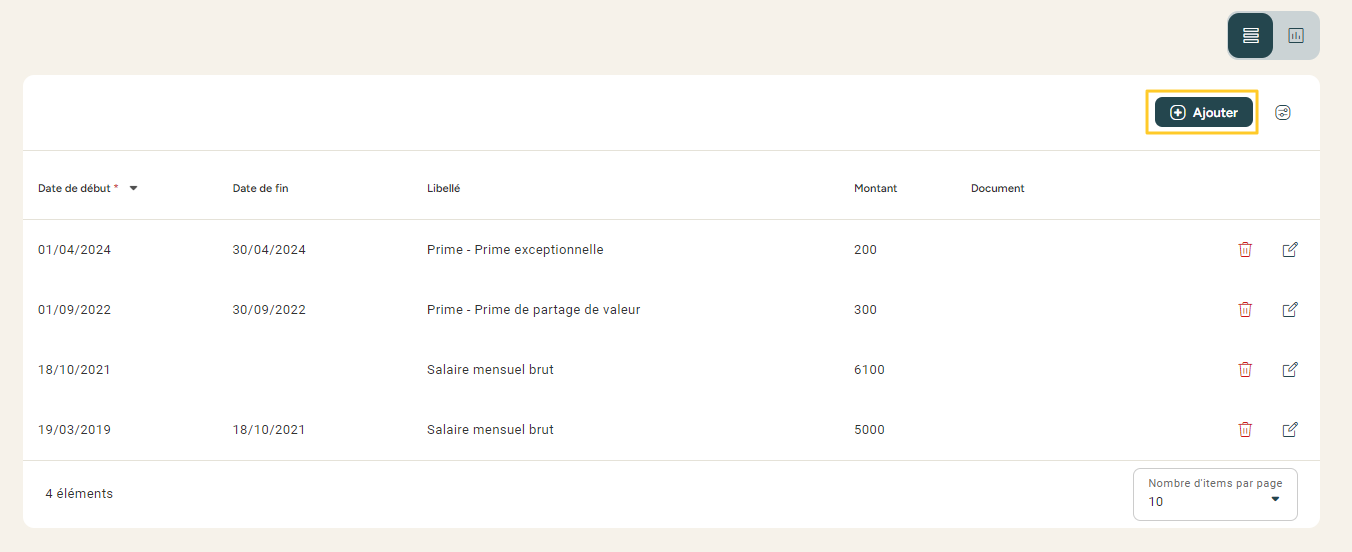
Task: Switch to list view
Action: (x=1251, y=36)
